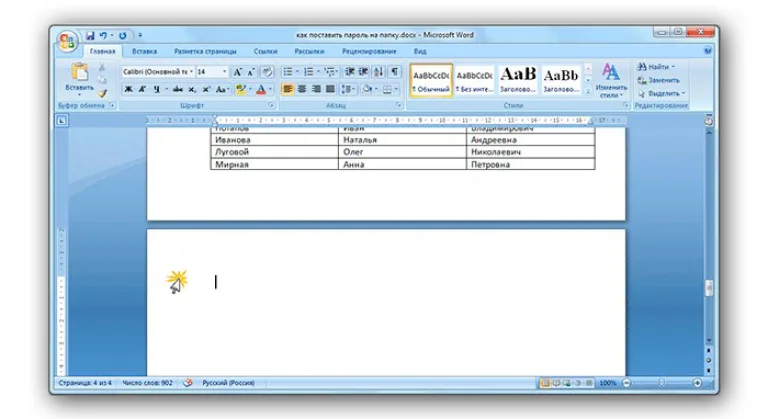Cut selection with the scissors icon
The width and height of the screenshot is (768, 419).
point(102,68)
